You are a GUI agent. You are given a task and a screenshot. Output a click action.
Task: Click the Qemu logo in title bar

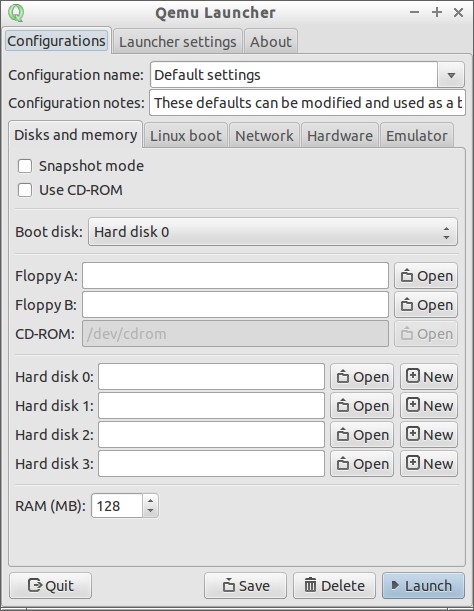click(x=16, y=12)
